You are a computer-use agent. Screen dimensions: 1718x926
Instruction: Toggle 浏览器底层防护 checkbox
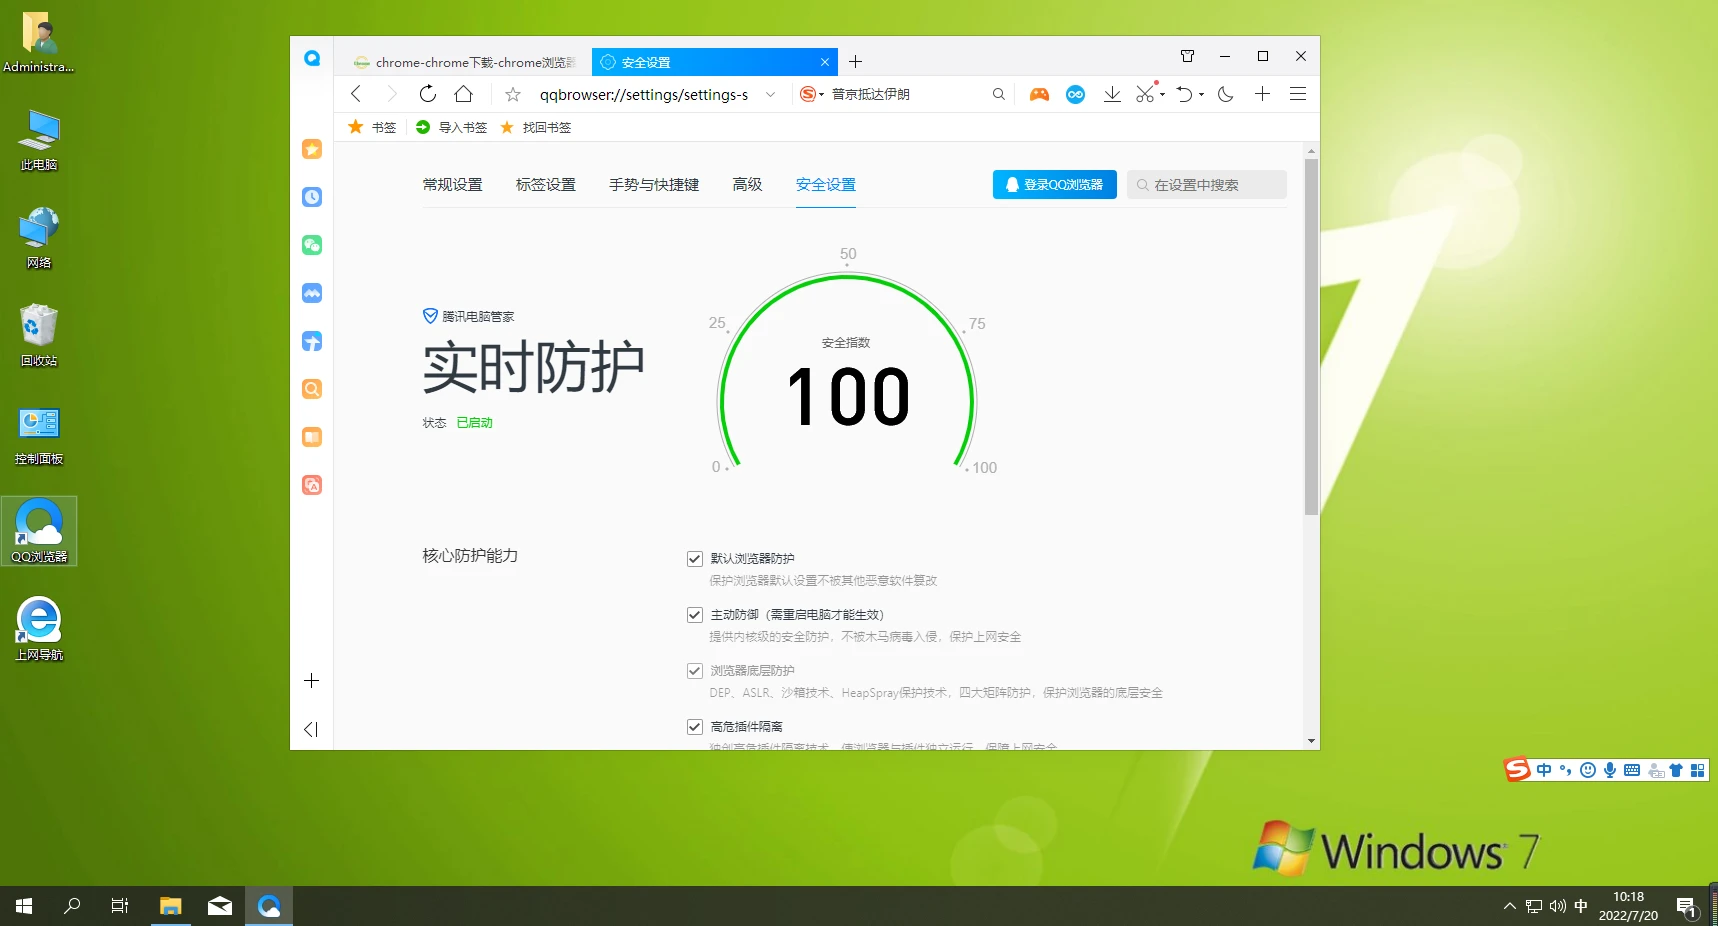point(695,671)
